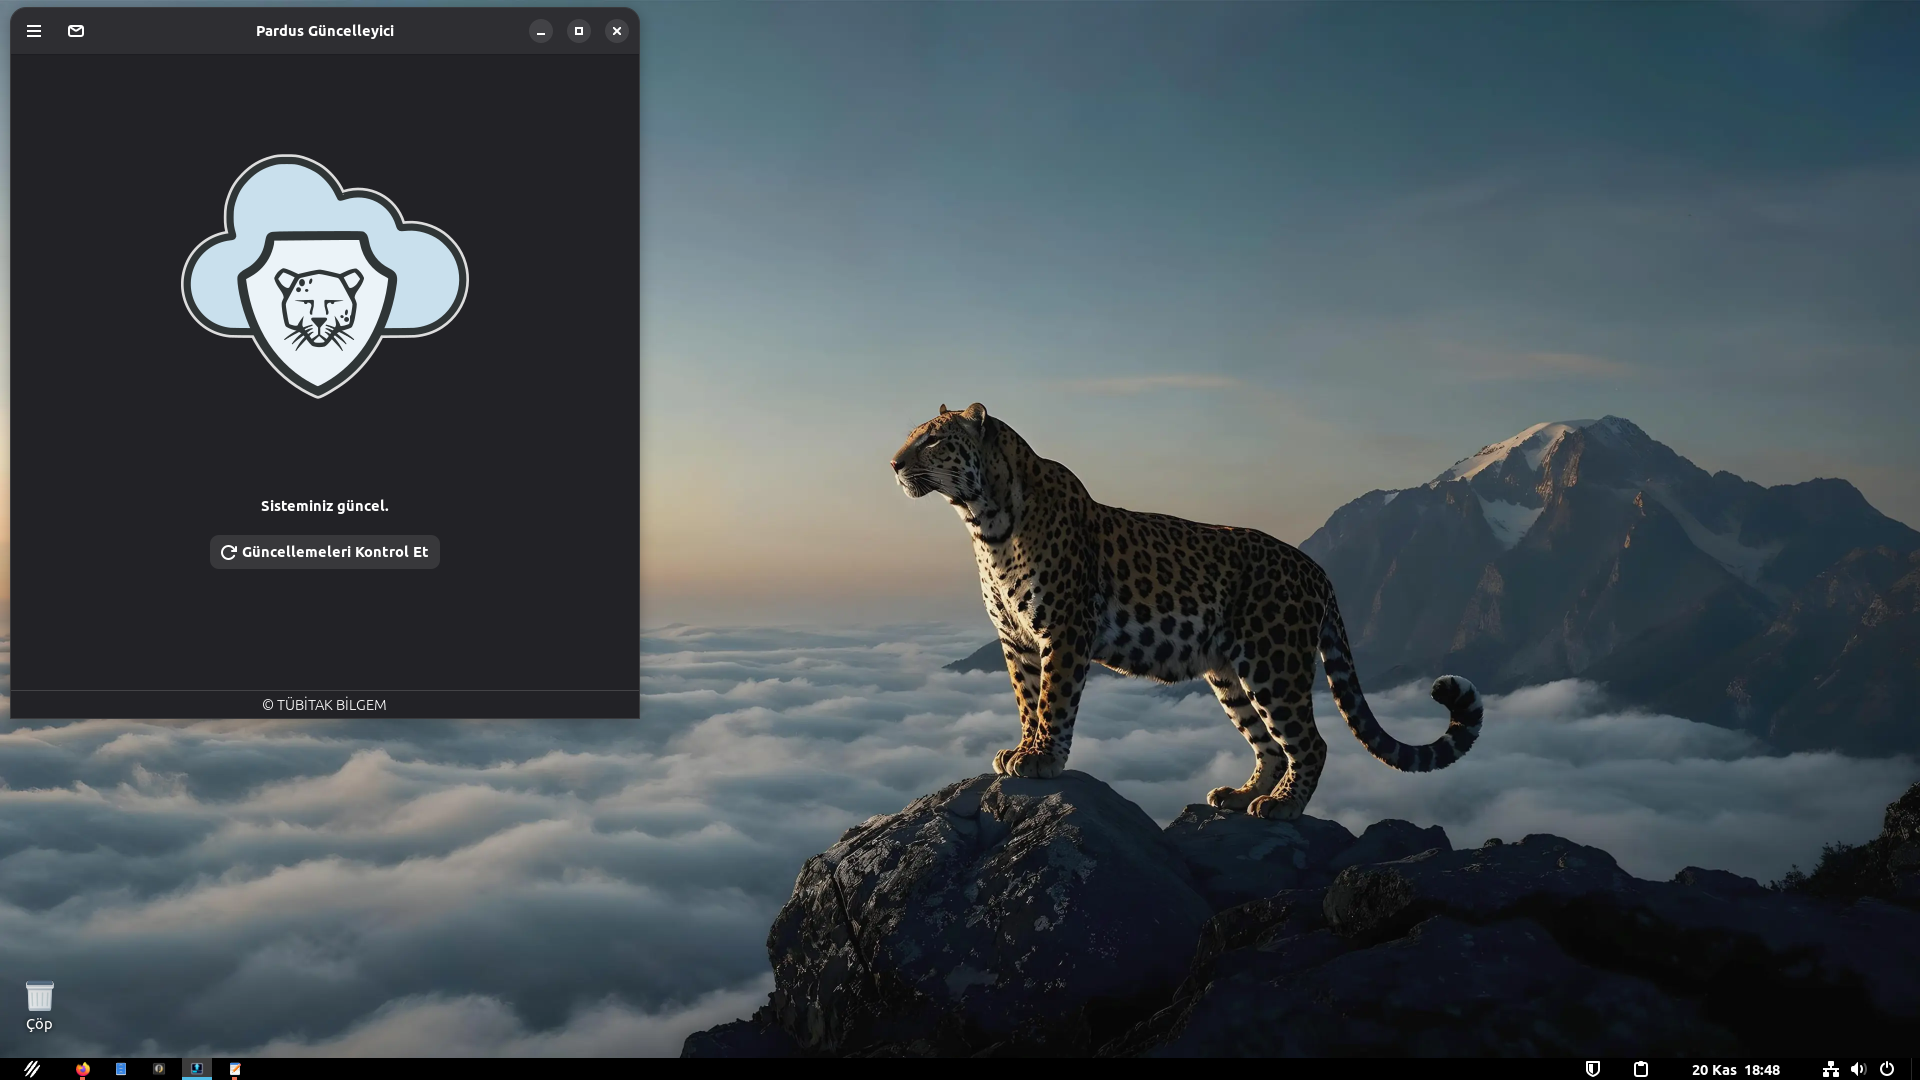Open the Çöp trash desktop icon
1920x1080 pixels.
click(x=40, y=1003)
